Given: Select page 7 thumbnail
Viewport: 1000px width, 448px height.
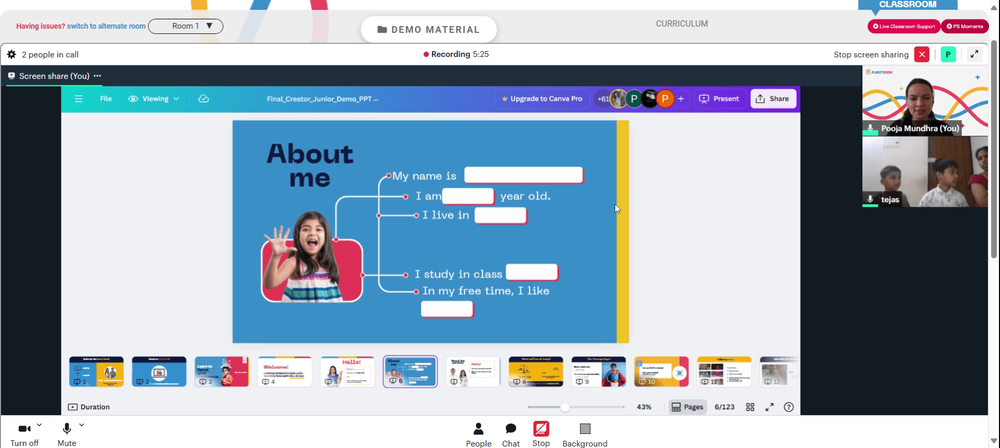Looking at the screenshot, I should pyautogui.click(x=473, y=371).
